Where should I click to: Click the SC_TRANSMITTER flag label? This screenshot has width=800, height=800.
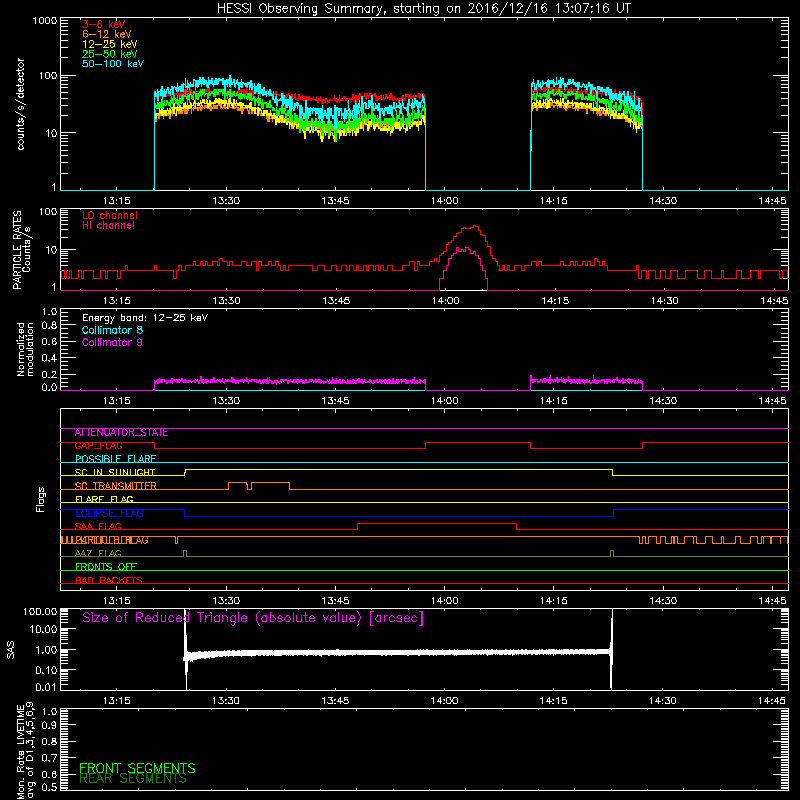pyautogui.click(x=115, y=486)
